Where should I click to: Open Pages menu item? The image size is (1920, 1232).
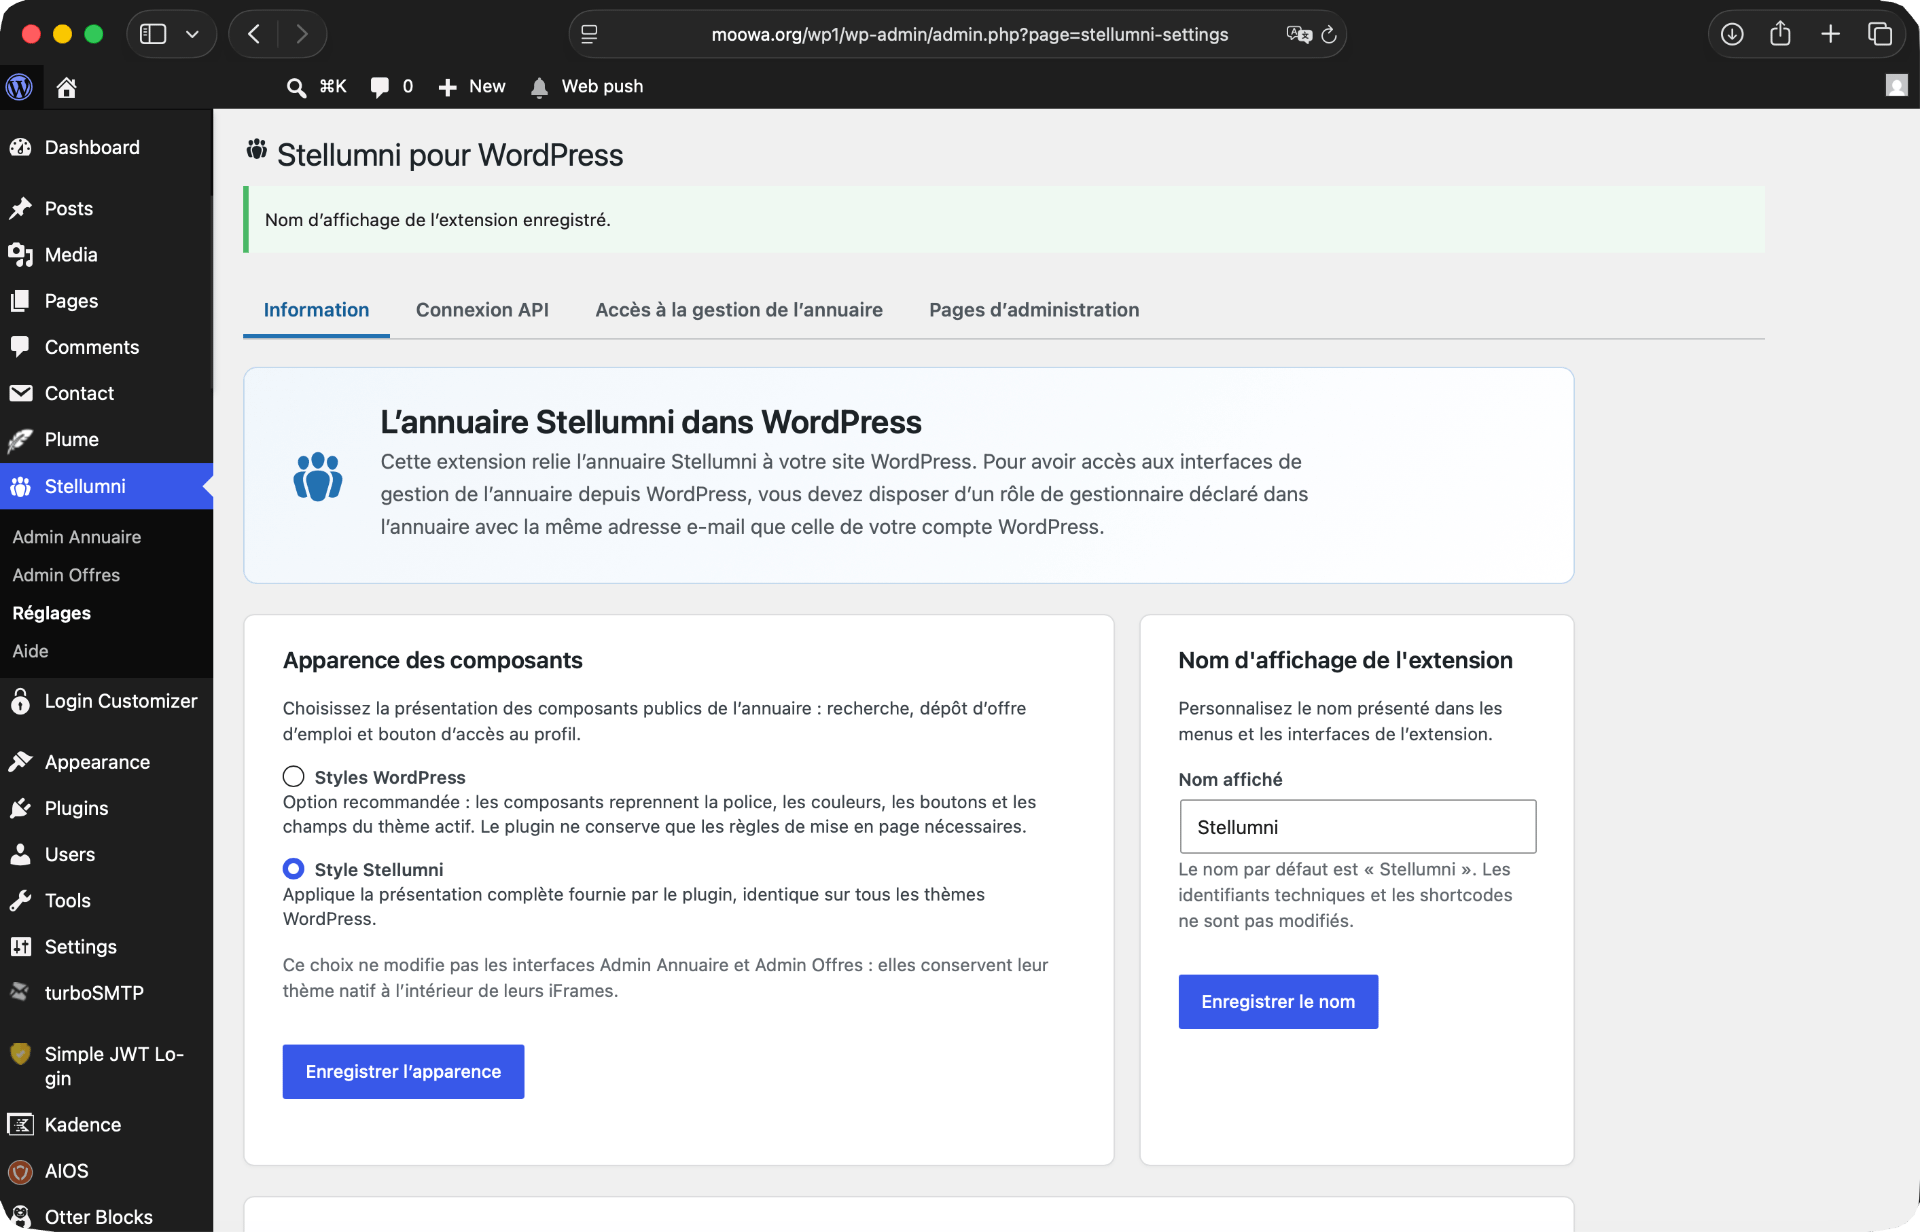pos(106,301)
